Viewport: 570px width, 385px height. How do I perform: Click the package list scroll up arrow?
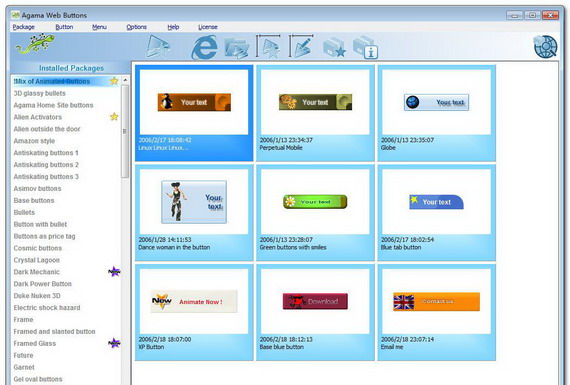pos(125,80)
